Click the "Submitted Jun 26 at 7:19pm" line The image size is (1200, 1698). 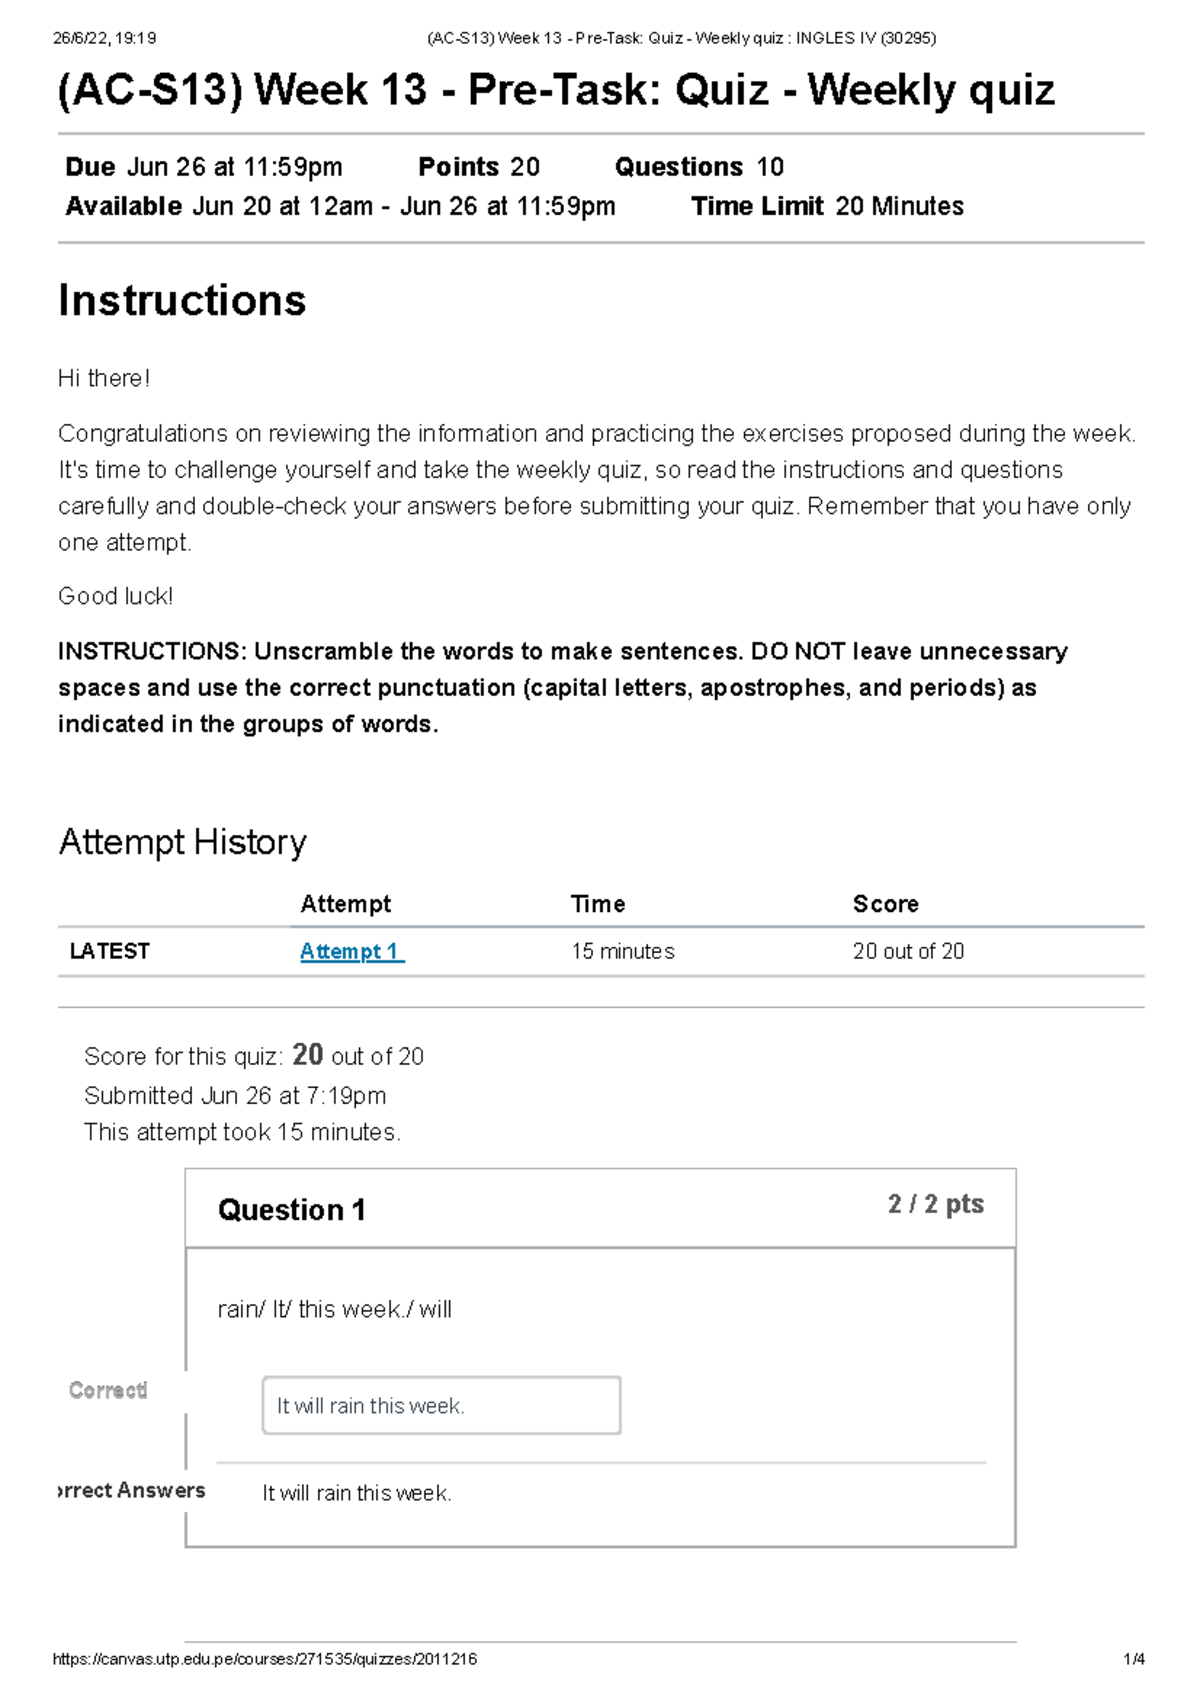click(x=235, y=1095)
